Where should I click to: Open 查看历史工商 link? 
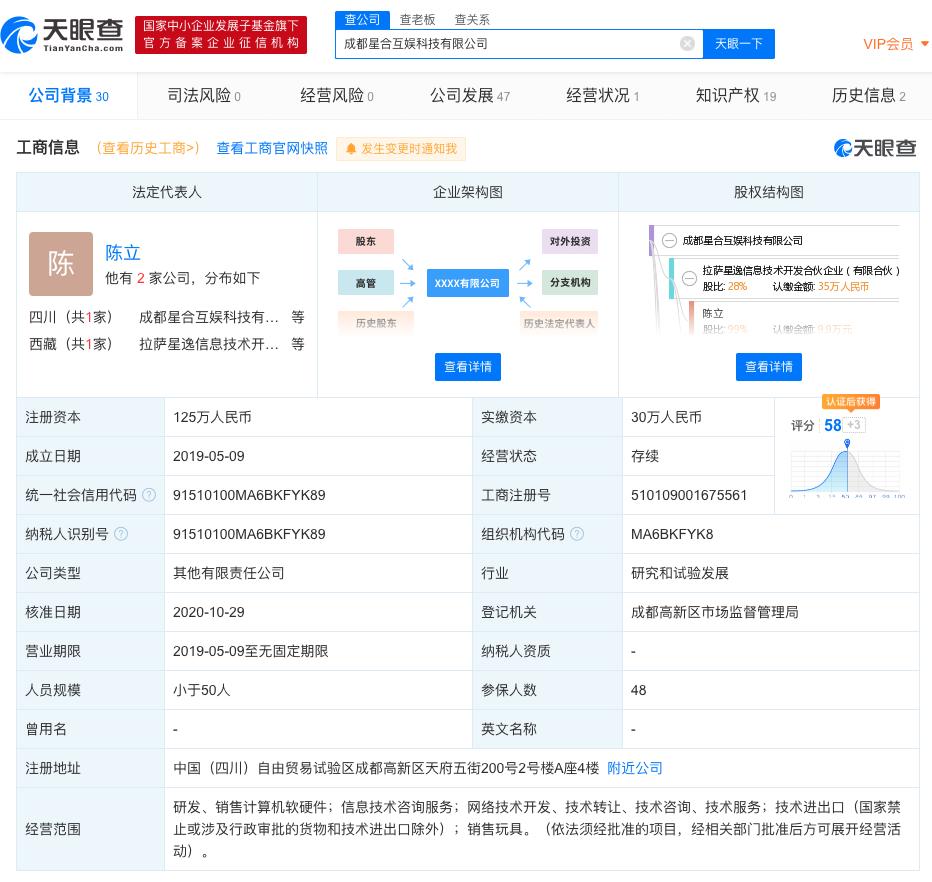coord(148,148)
